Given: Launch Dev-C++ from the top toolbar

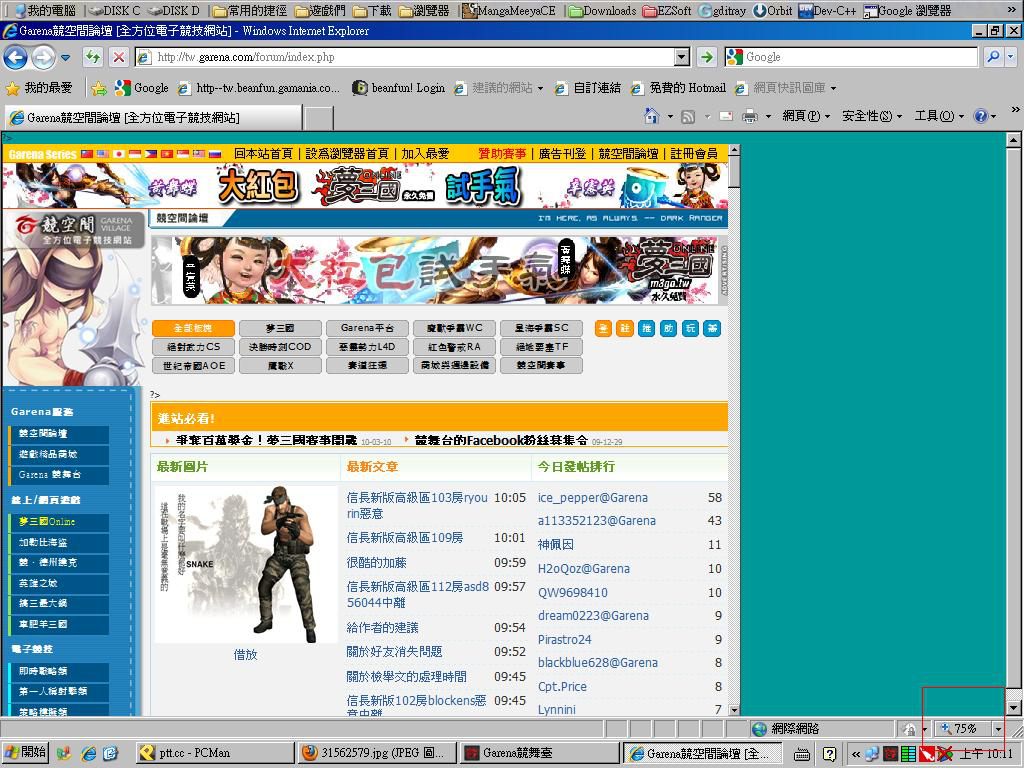Looking at the screenshot, I should (x=827, y=10).
